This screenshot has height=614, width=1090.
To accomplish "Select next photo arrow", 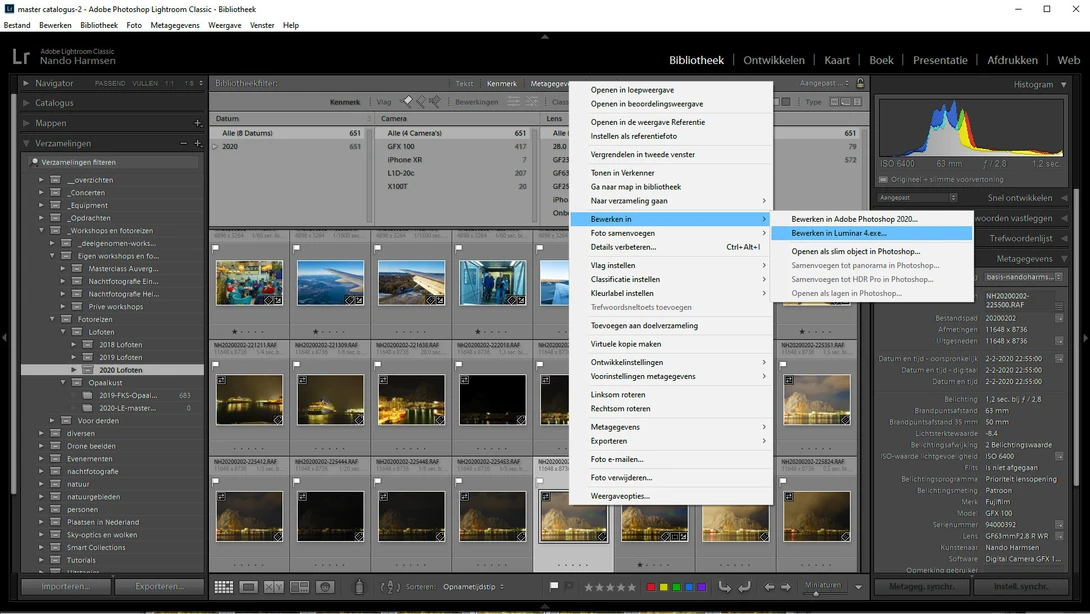I will pyautogui.click(x=786, y=587).
